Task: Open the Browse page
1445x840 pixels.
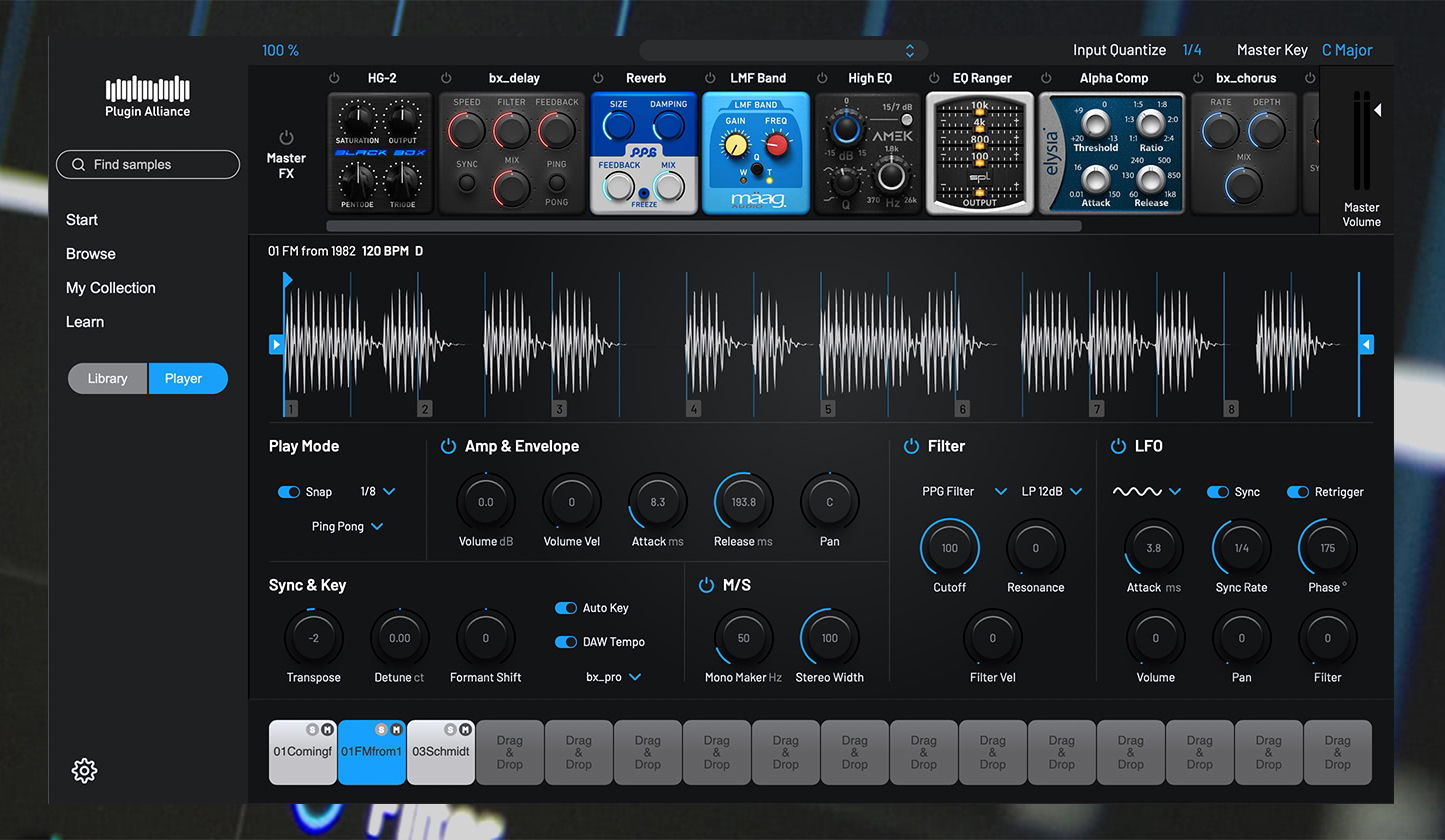Action: pyautogui.click(x=91, y=254)
